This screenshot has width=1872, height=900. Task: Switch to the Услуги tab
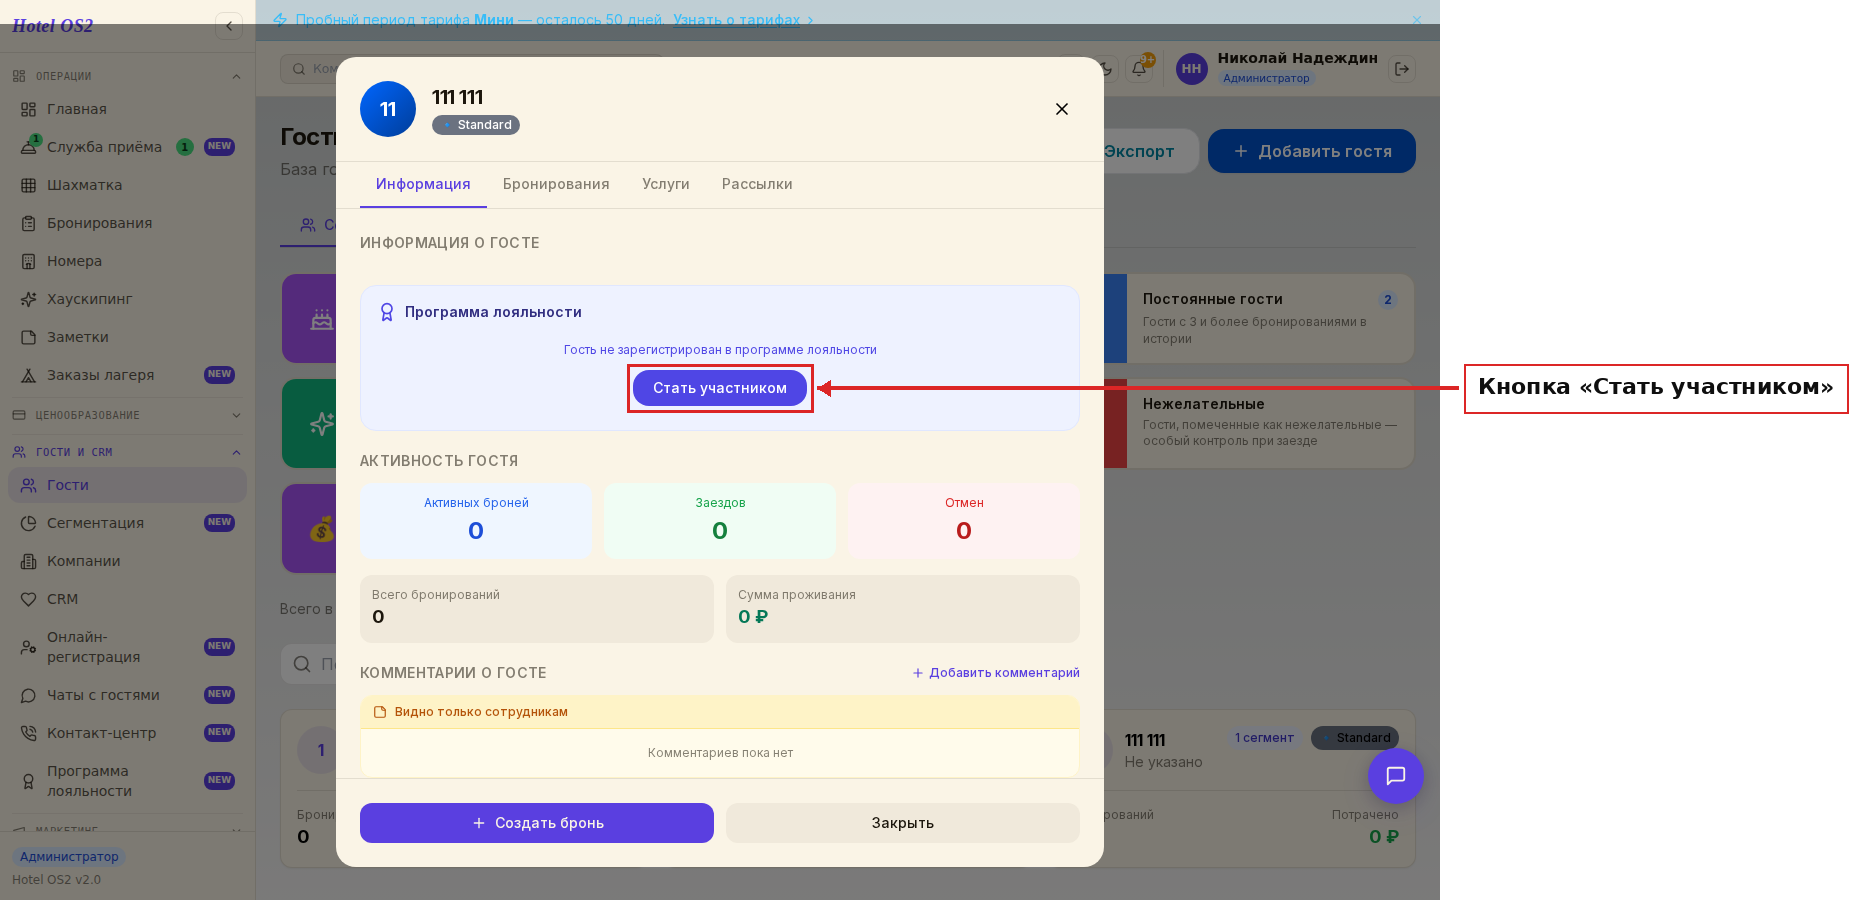tap(666, 184)
